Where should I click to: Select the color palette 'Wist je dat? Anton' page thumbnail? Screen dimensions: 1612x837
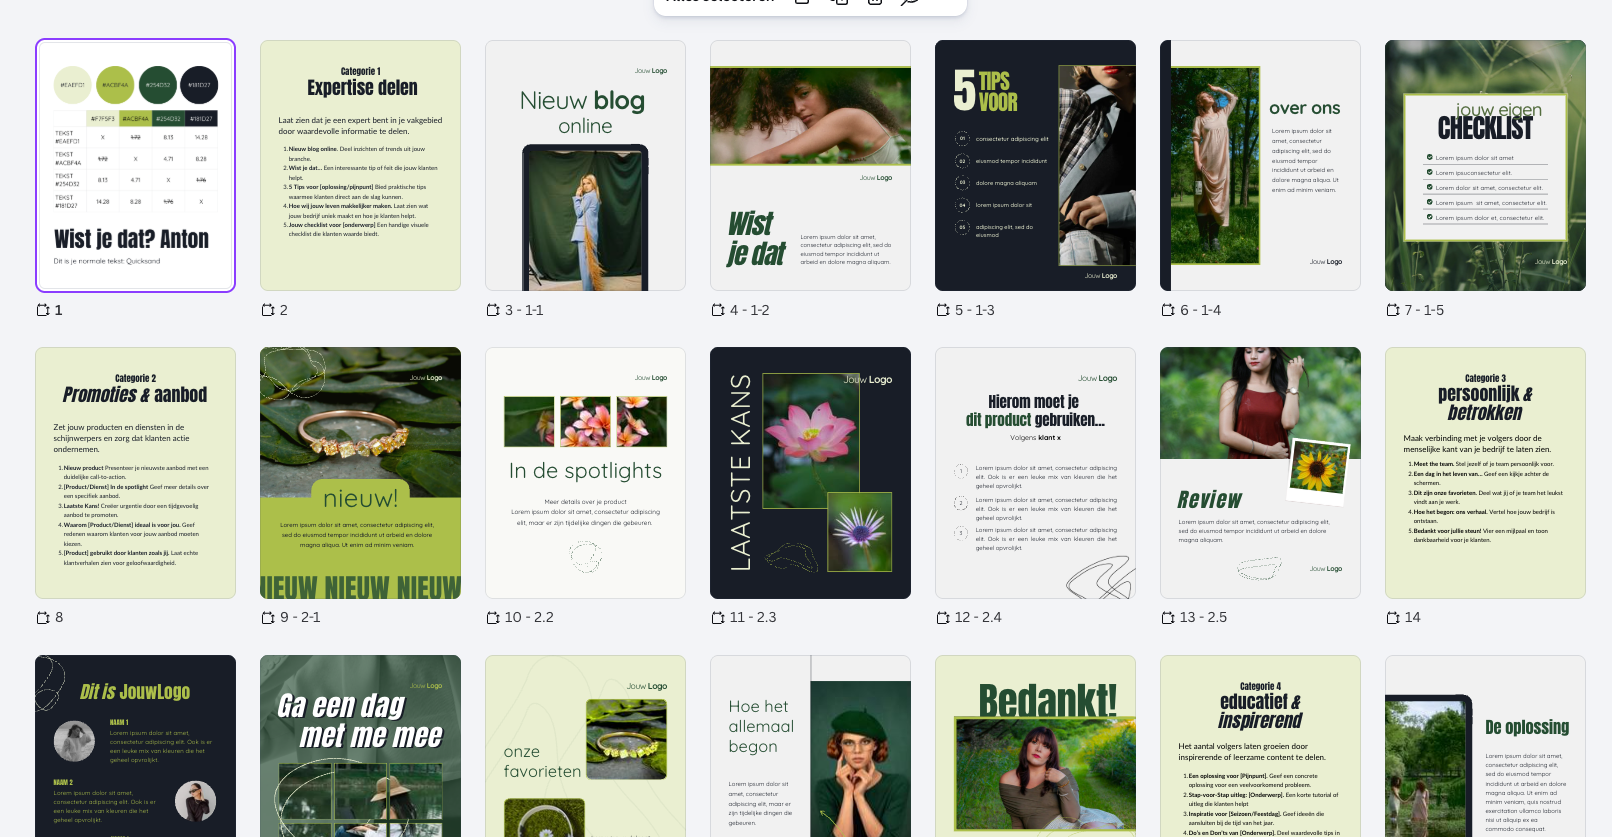point(135,166)
